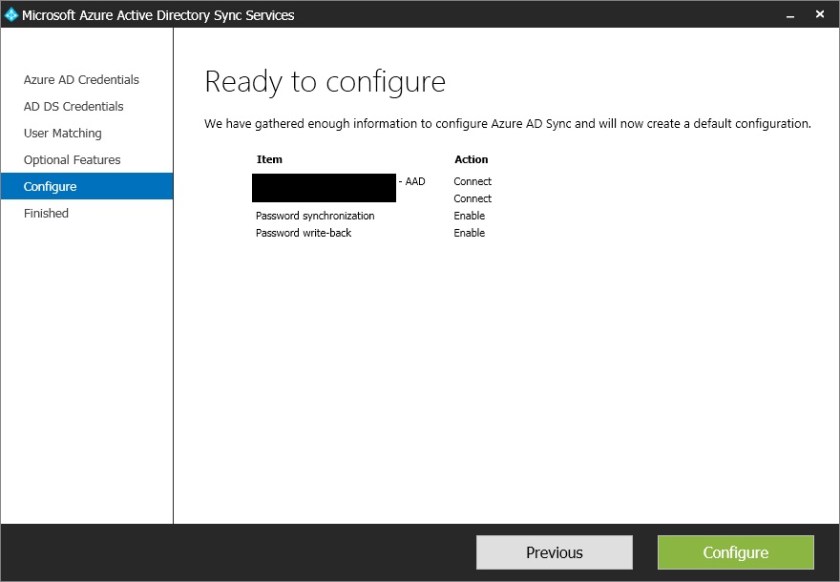Click the Enable action for Password write-back
840x582 pixels.
469,232
